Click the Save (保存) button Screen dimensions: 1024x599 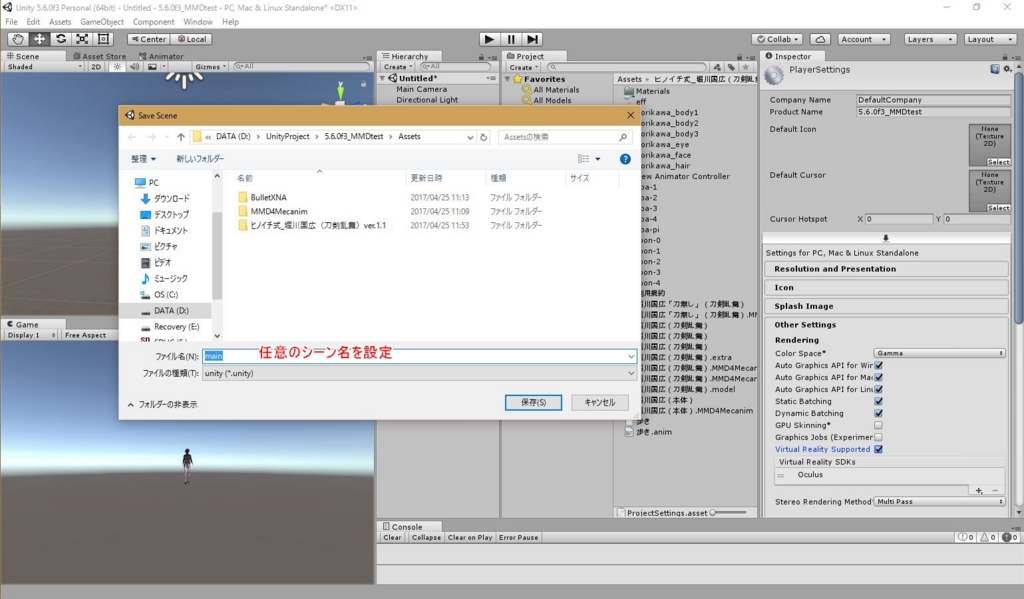pos(533,402)
